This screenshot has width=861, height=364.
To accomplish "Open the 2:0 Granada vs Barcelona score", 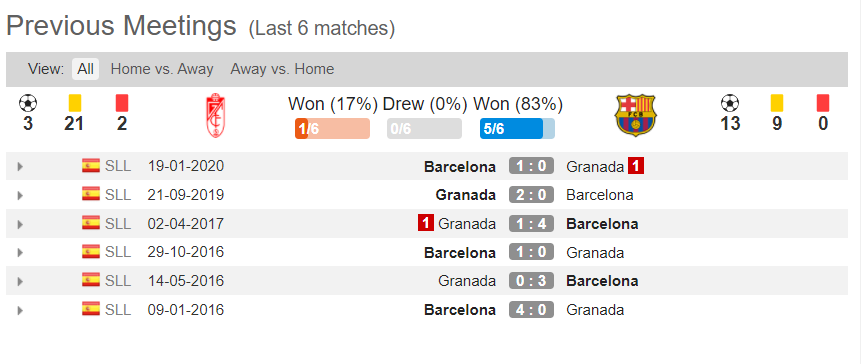I will tap(531, 195).
